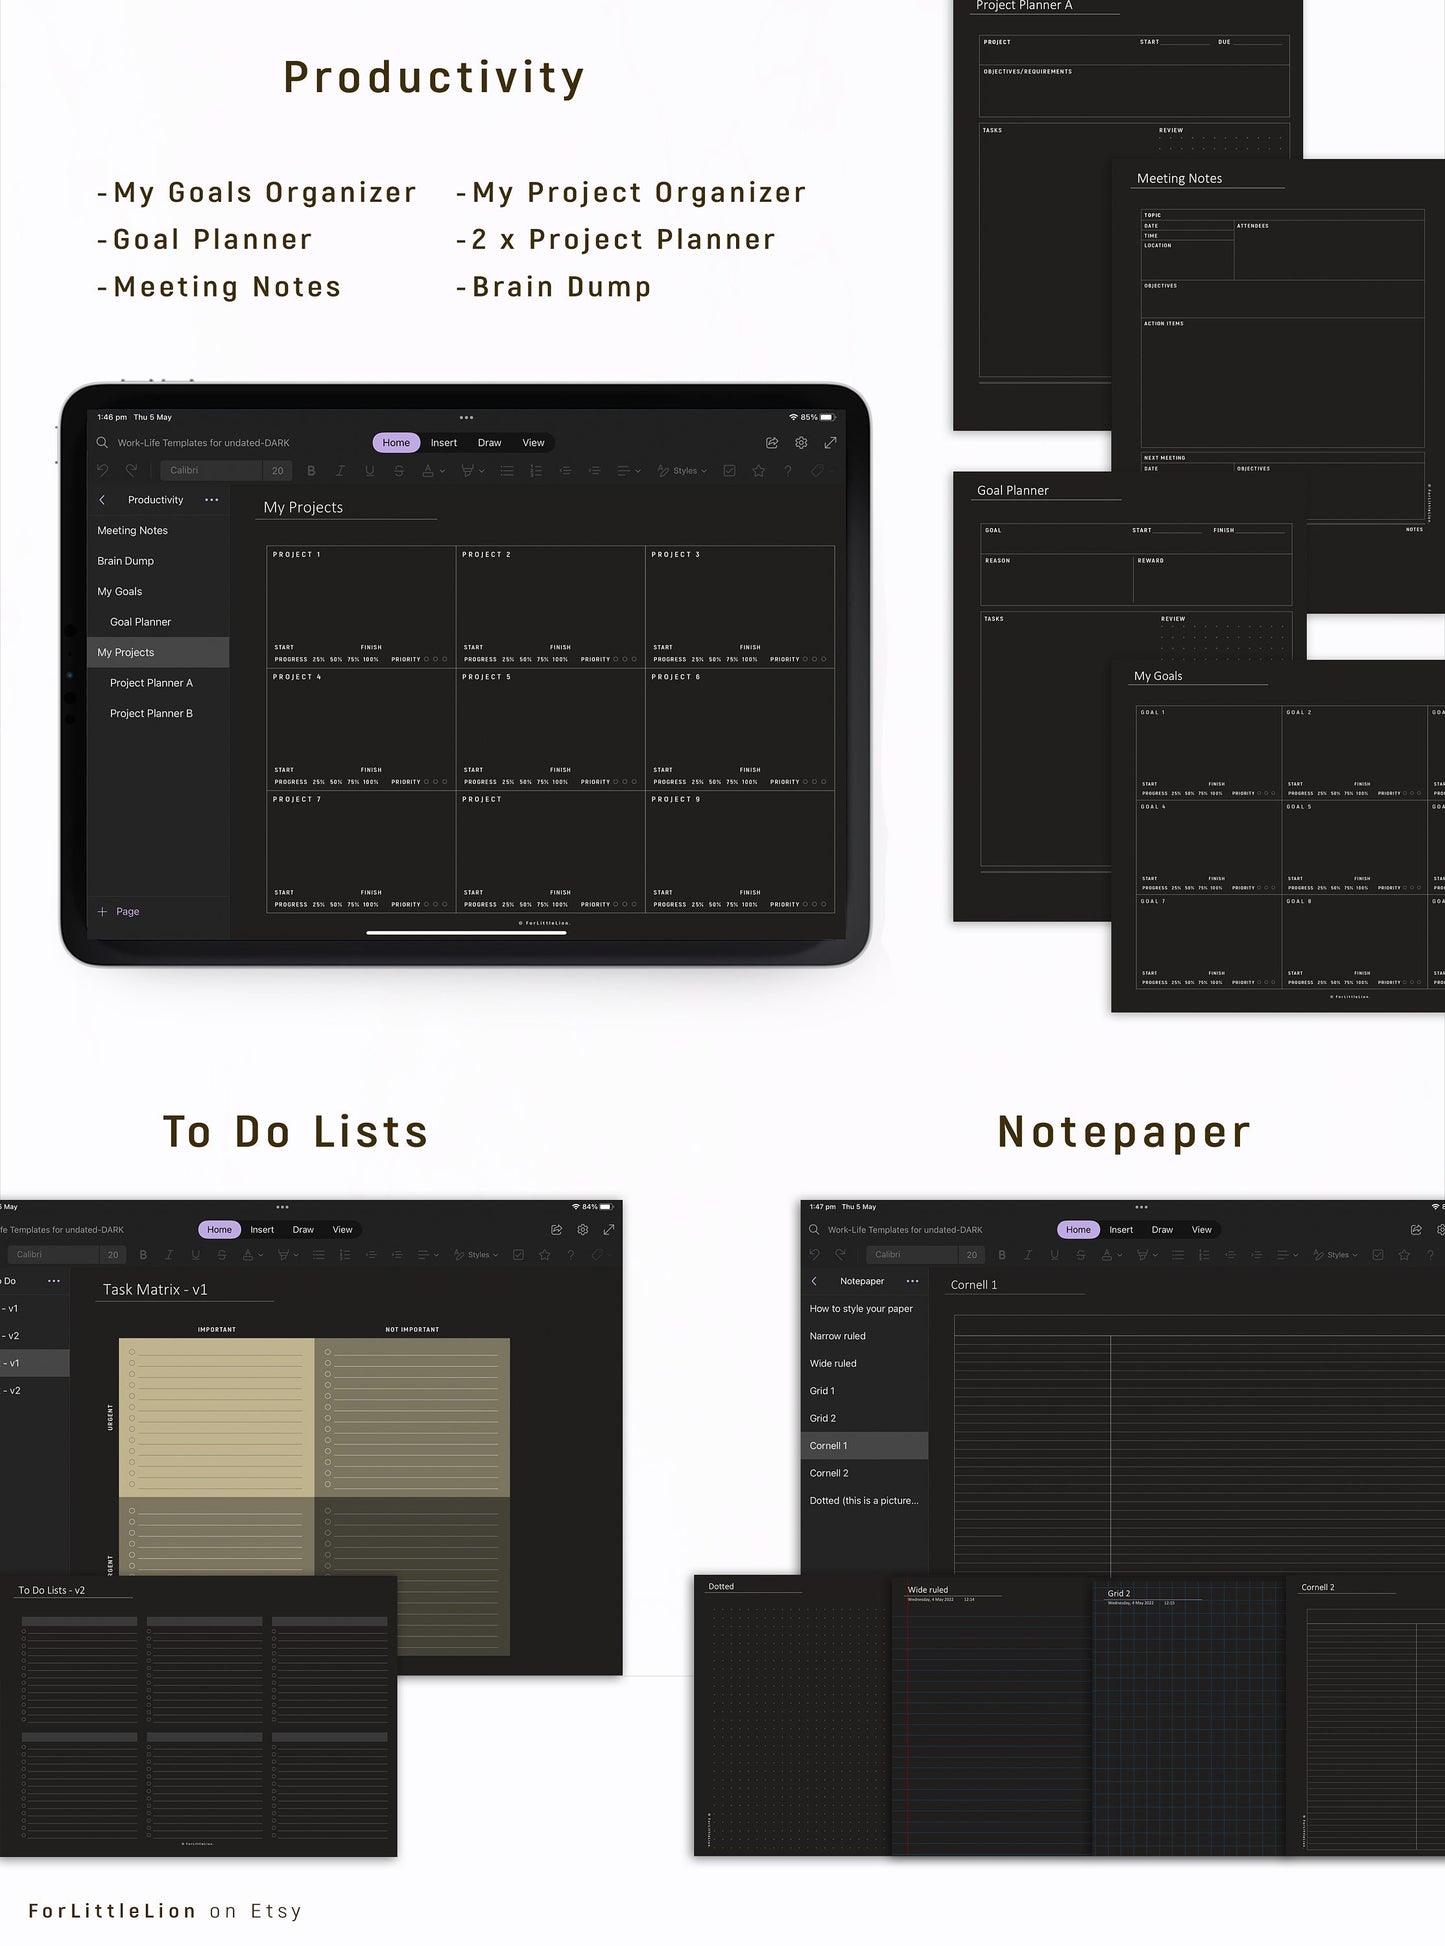Open the font size 20 box above Cornell 1
Viewport: 1445px width, 1946px height.
click(x=971, y=1255)
